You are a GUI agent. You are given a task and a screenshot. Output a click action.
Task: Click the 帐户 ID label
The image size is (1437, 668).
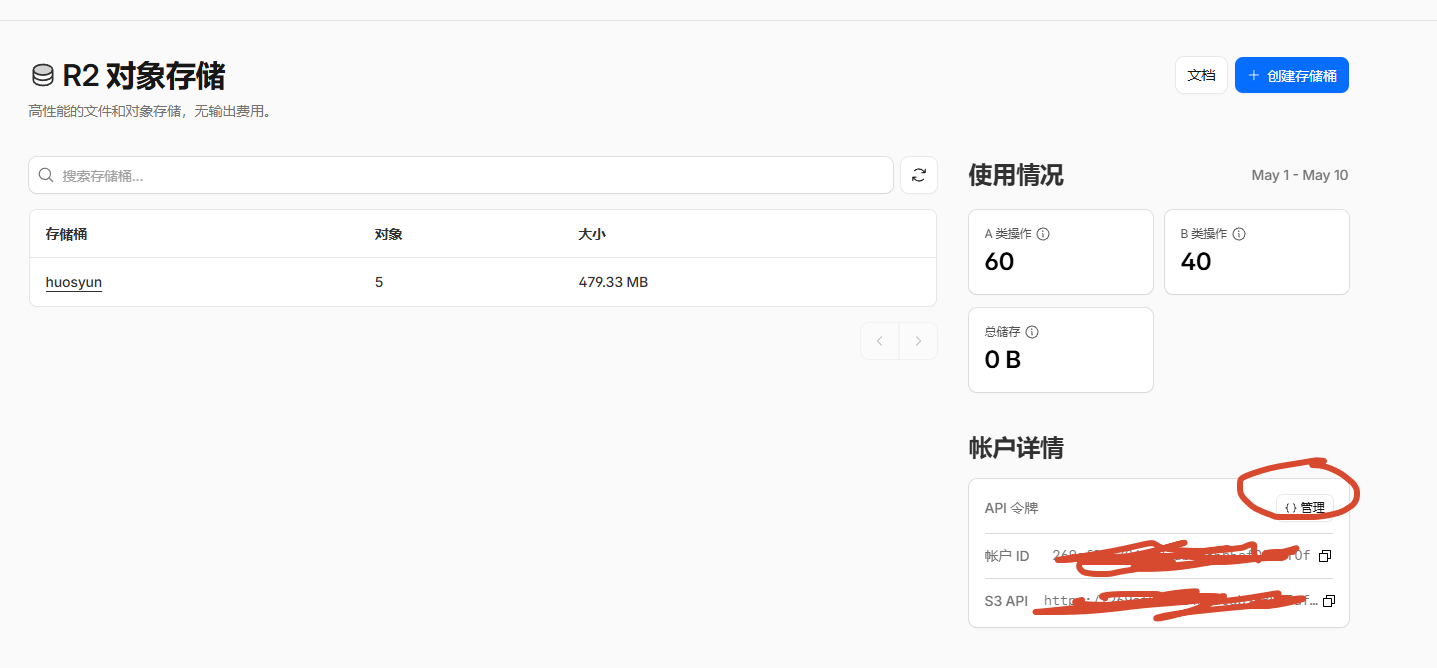pos(1007,556)
